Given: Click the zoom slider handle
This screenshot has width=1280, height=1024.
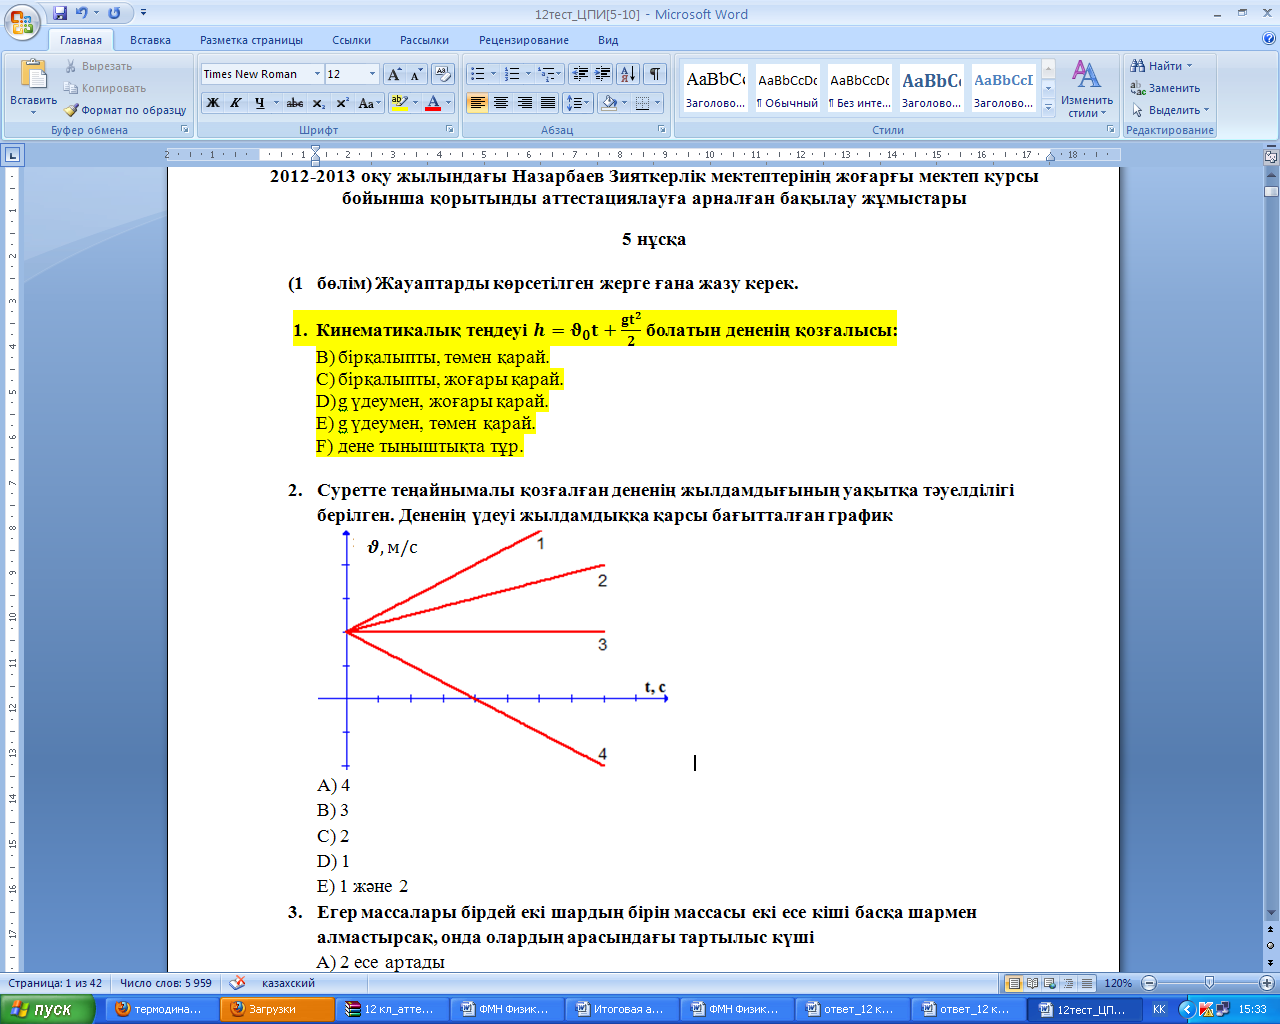Looking at the screenshot, I should pos(1209,983).
